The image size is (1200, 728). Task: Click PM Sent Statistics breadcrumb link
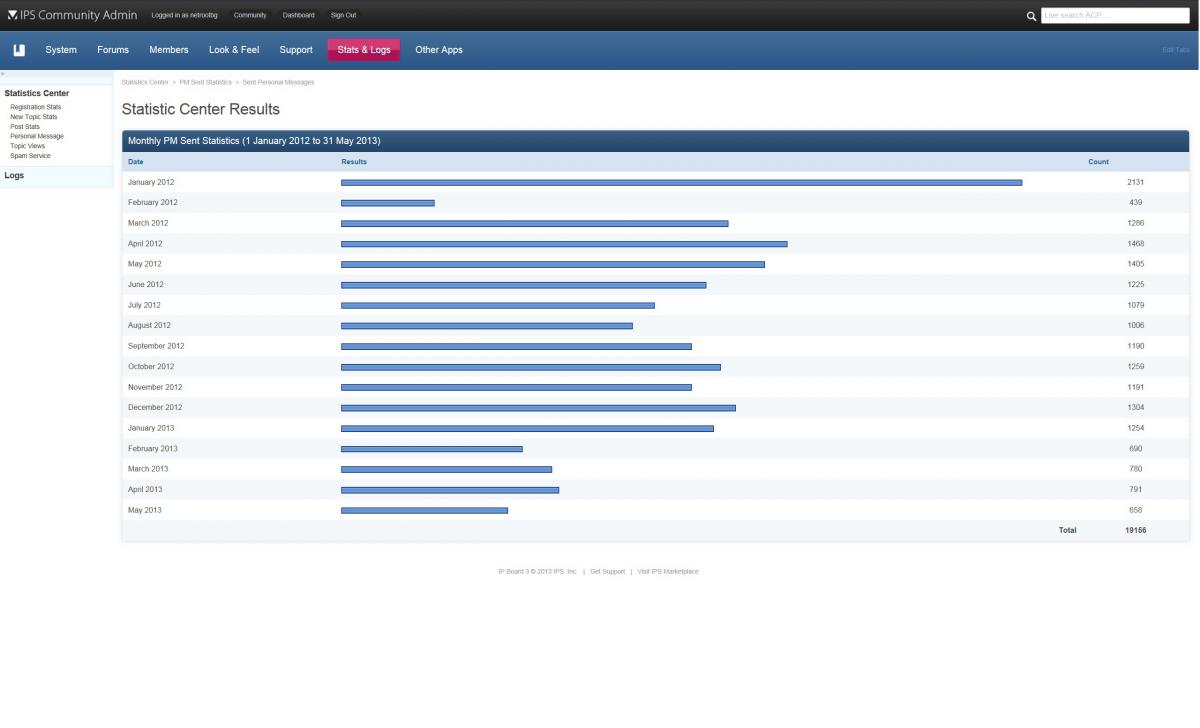click(205, 82)
